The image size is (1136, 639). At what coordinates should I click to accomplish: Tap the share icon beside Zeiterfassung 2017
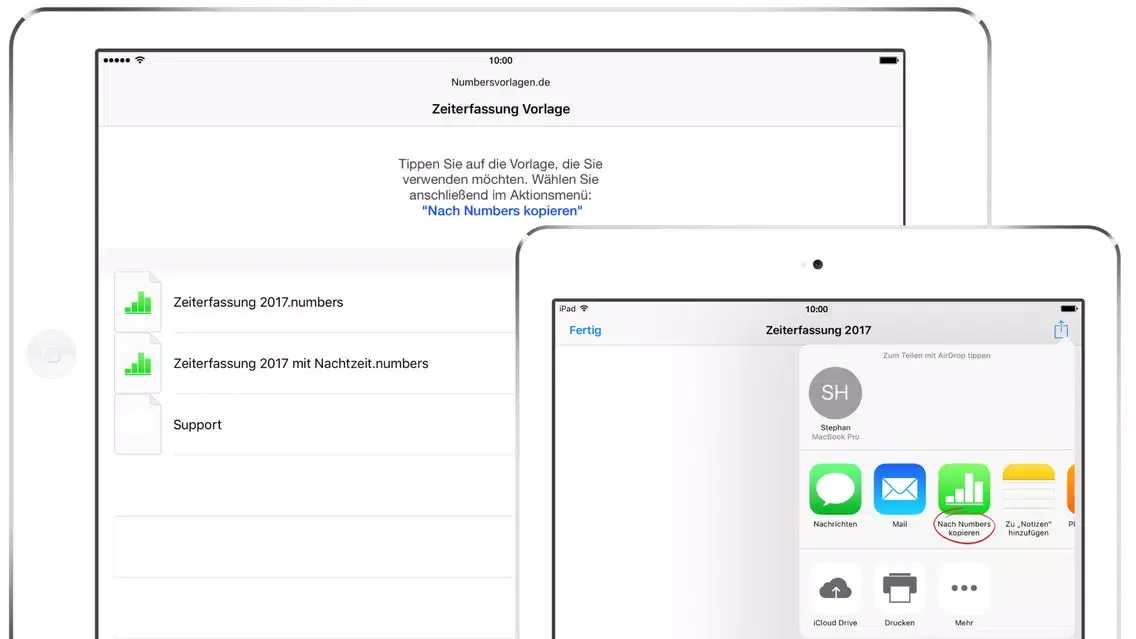coord(1061,330)
